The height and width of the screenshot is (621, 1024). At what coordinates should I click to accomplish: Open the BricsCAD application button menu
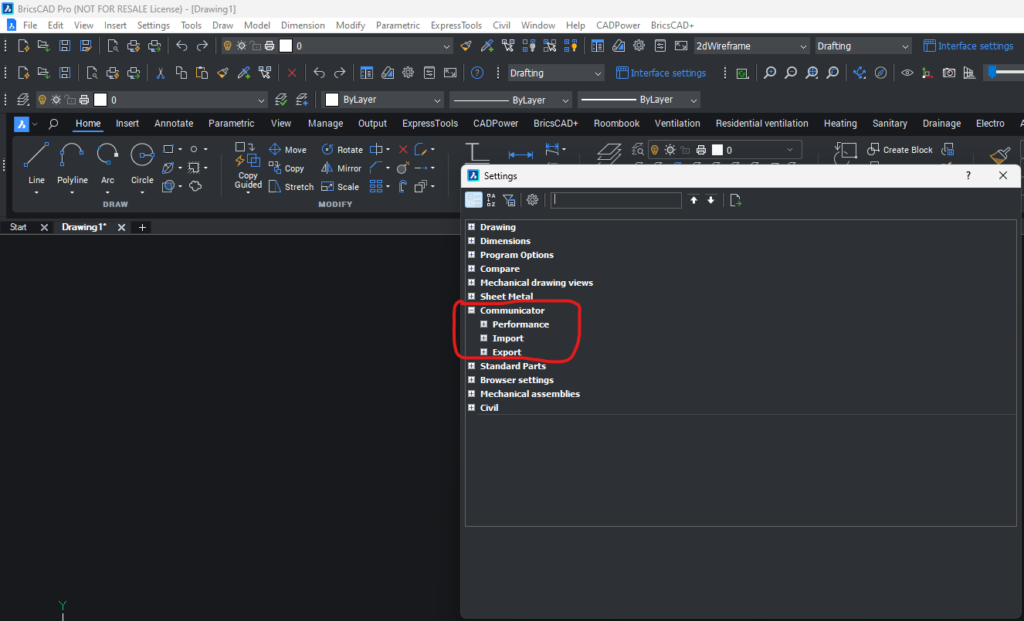[x=22, y=123]
